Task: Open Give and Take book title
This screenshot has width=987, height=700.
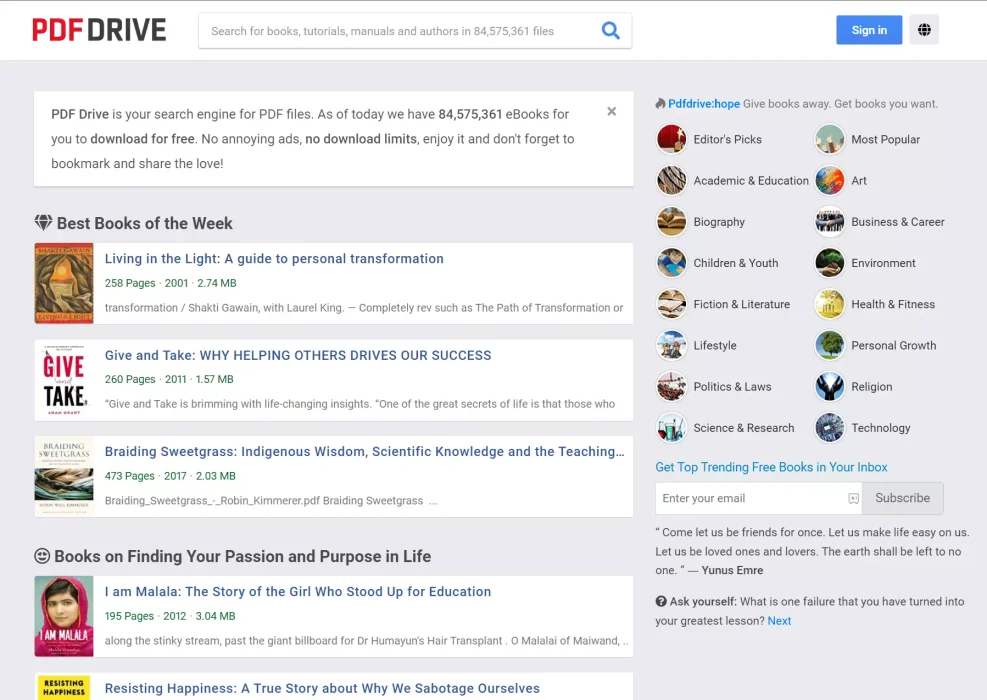Action: click(298, 355)
